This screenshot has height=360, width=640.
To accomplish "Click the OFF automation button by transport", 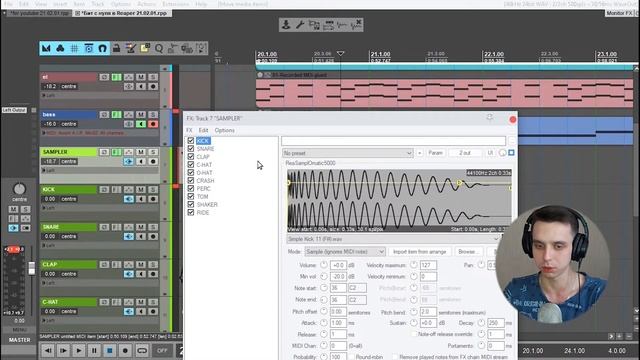I will pyautogui.click(x=162, y=351).
